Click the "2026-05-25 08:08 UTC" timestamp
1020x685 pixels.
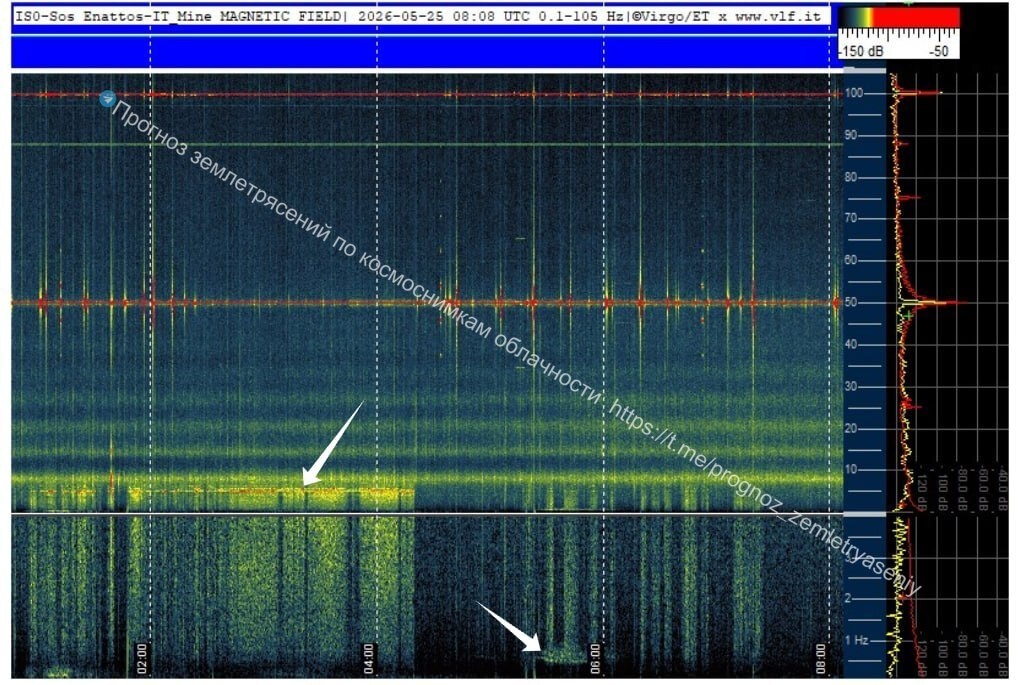(x=445, y=16)
